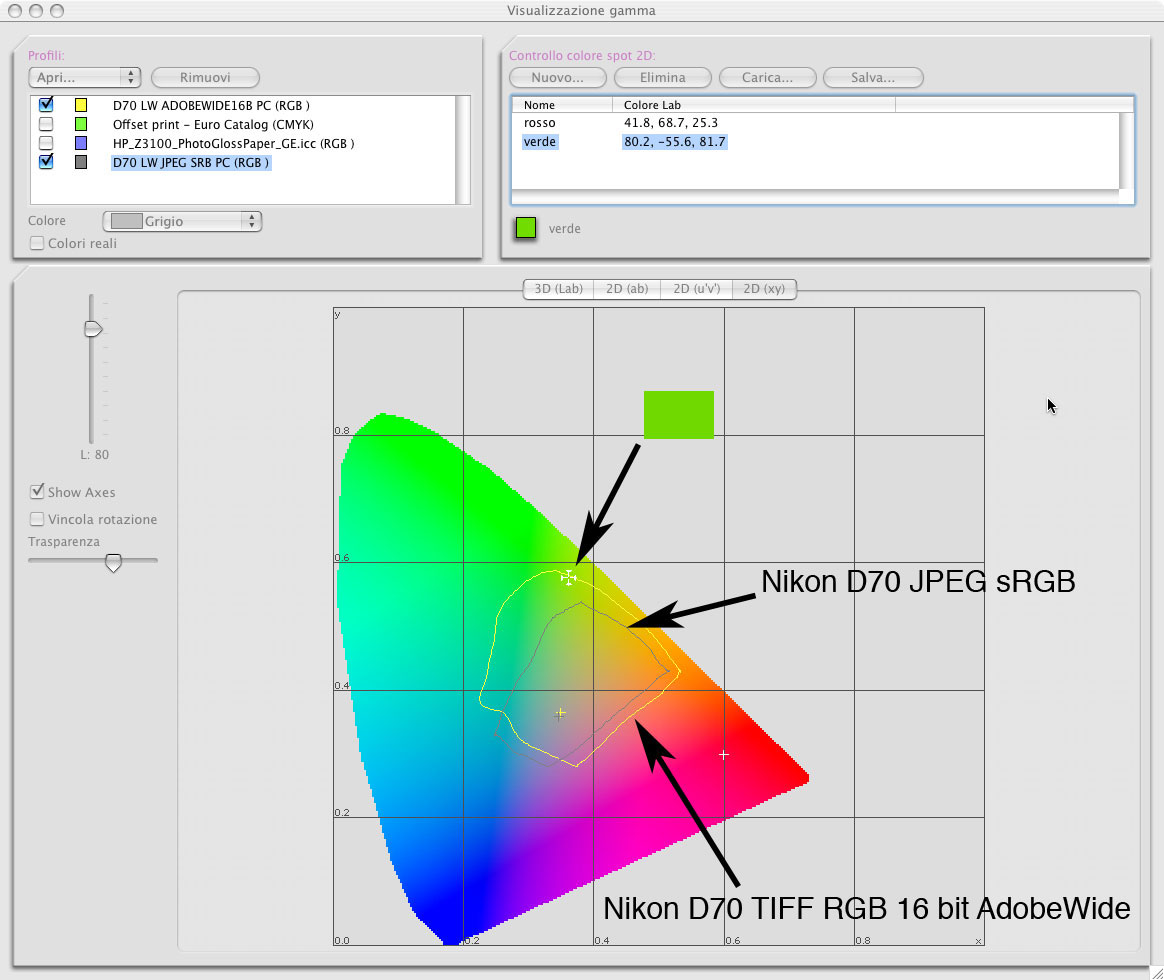Click the Colore Lab column header
Image resolution: width=1164 pixels, height=980 pixels.
pyautogui.click(x=753, y=105)
